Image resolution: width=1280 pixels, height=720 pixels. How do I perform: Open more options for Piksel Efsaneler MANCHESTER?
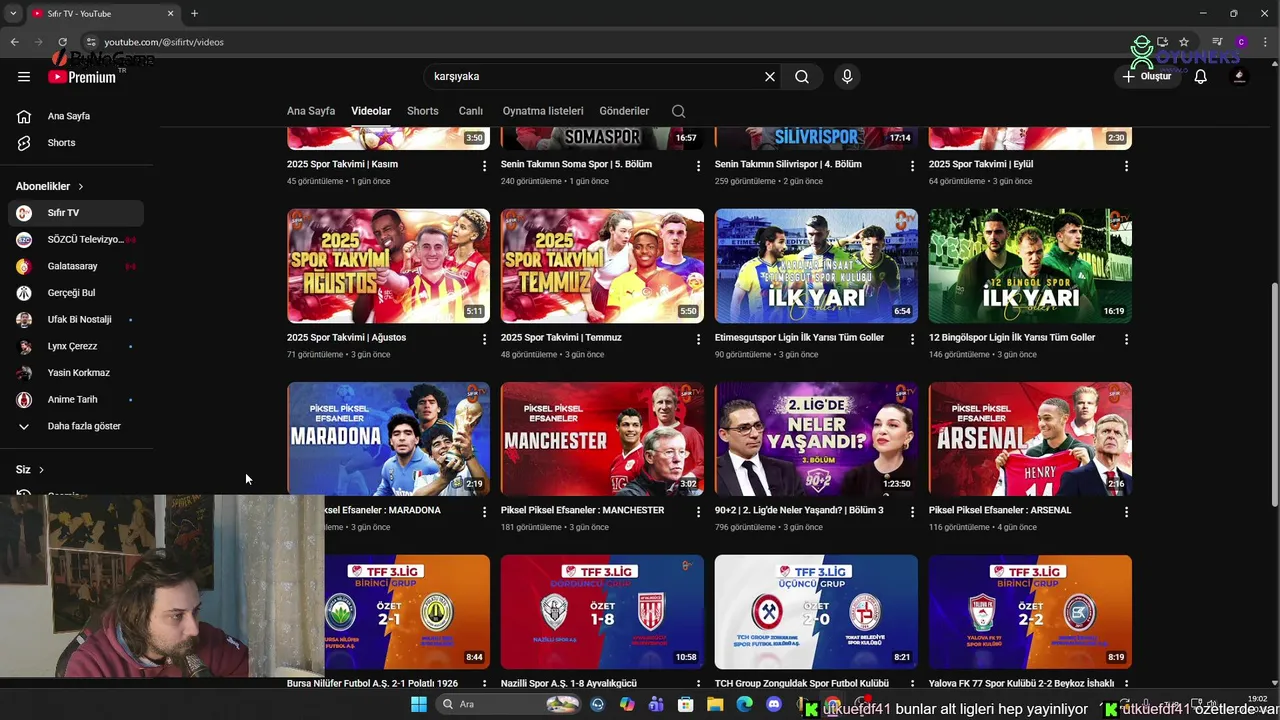[x=698, y=512]
